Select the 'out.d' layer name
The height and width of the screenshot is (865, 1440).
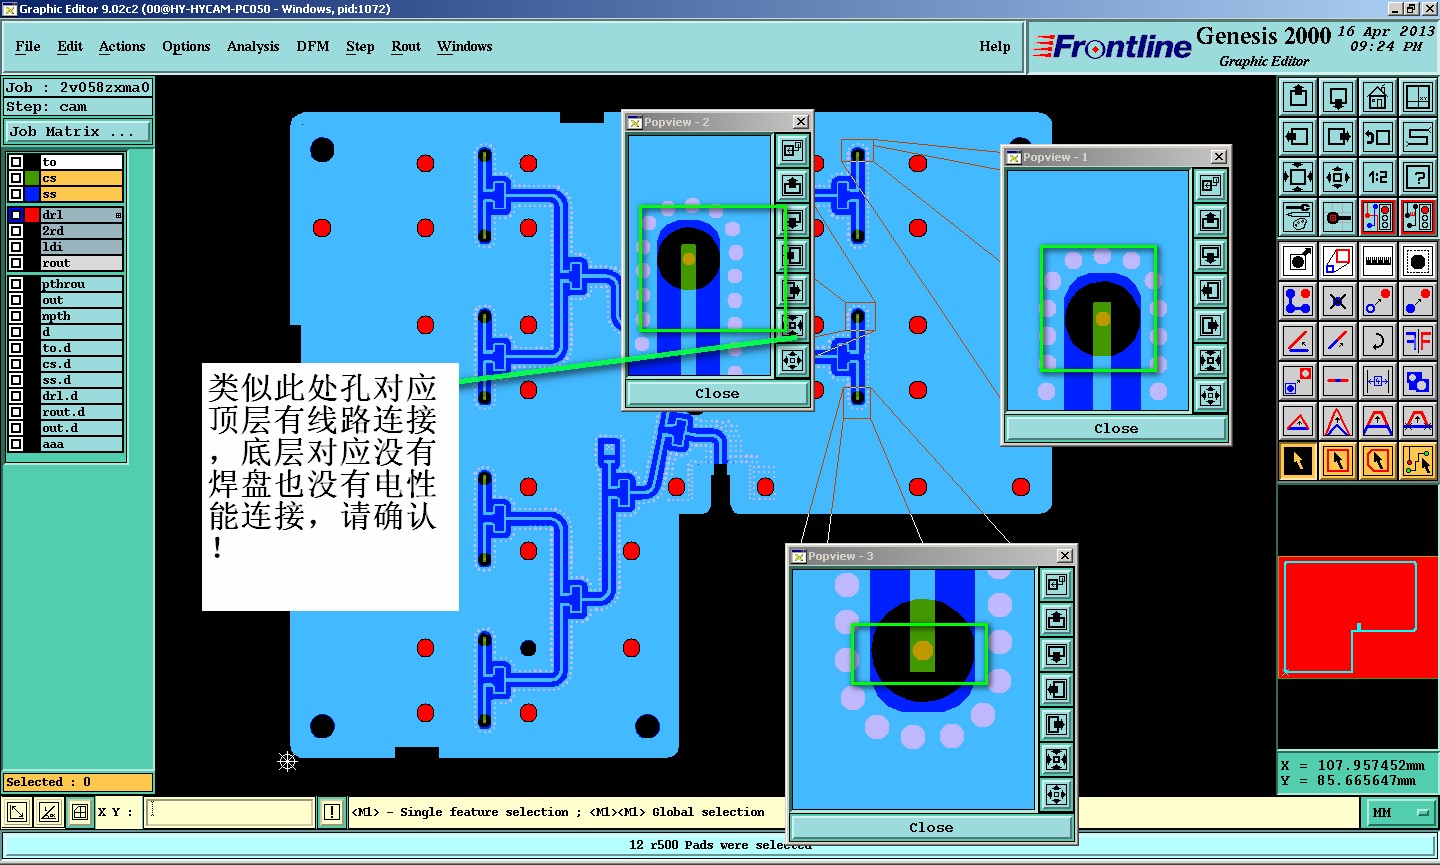(x=82, y=428)
